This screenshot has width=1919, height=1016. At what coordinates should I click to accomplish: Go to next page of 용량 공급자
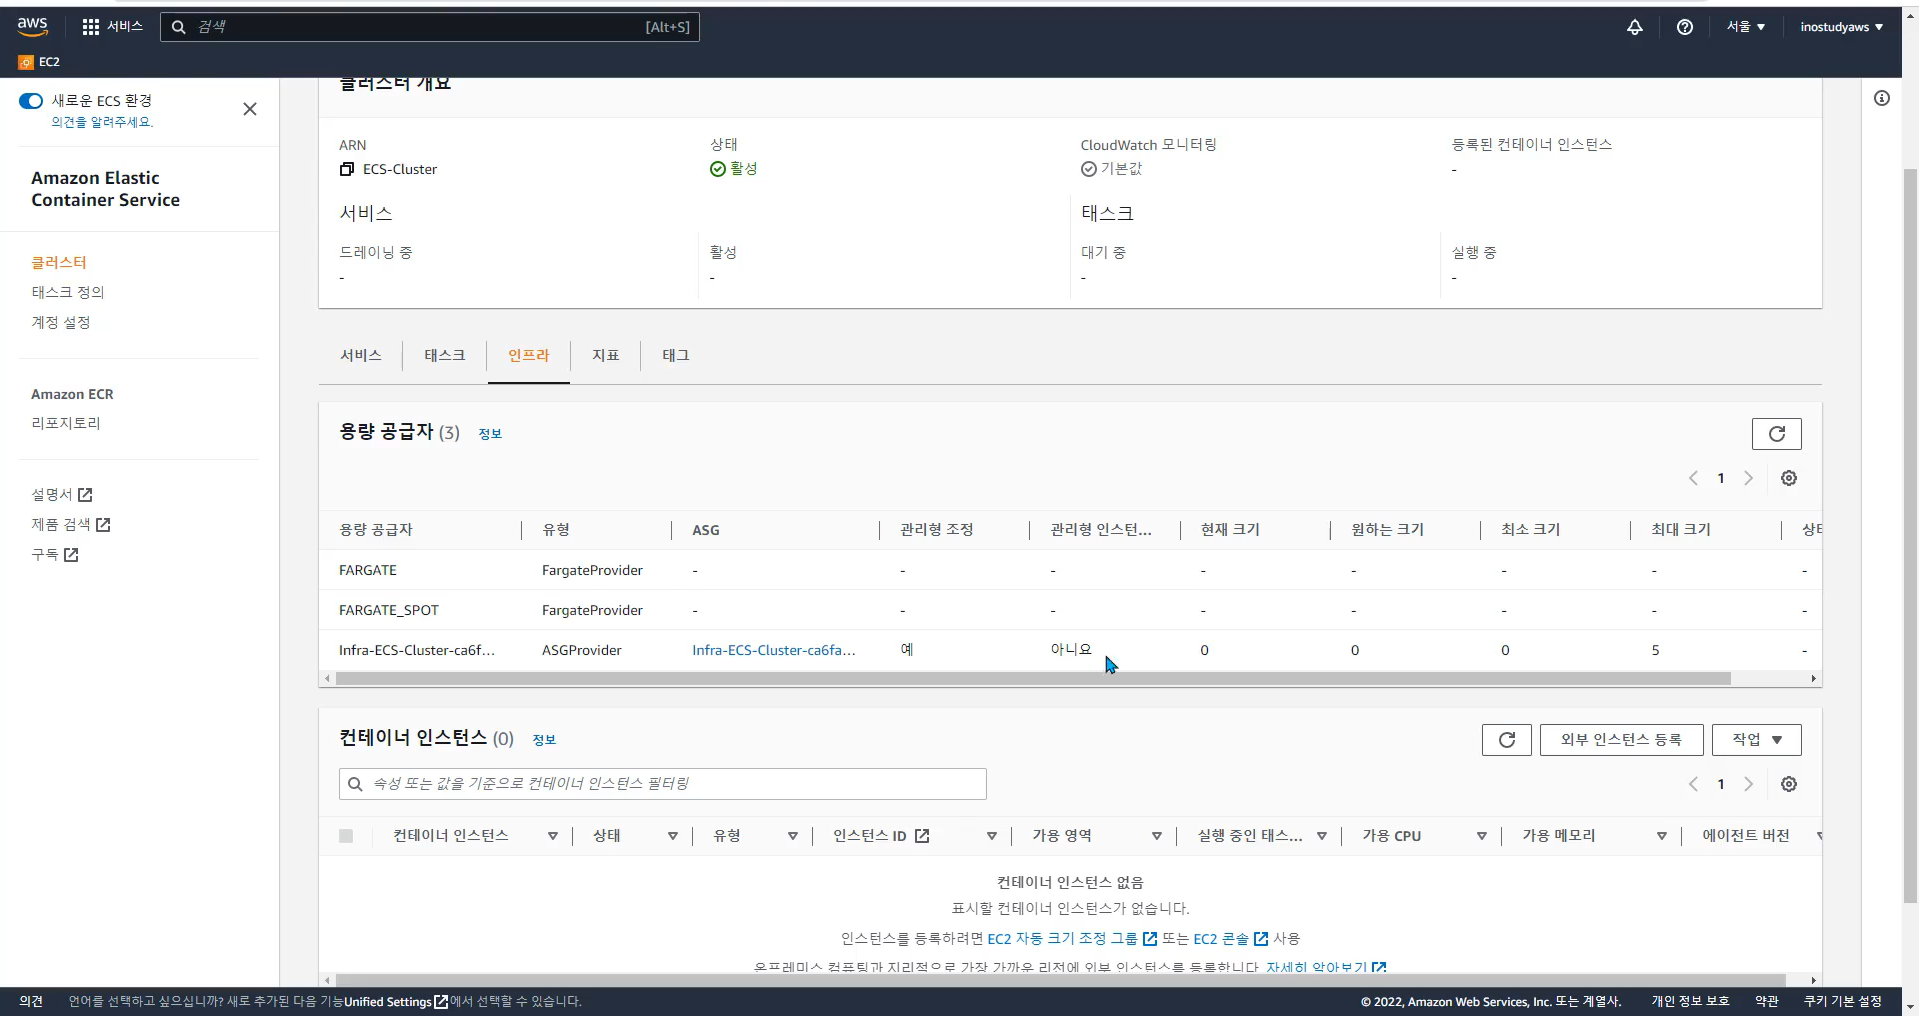pos(1748,478)
